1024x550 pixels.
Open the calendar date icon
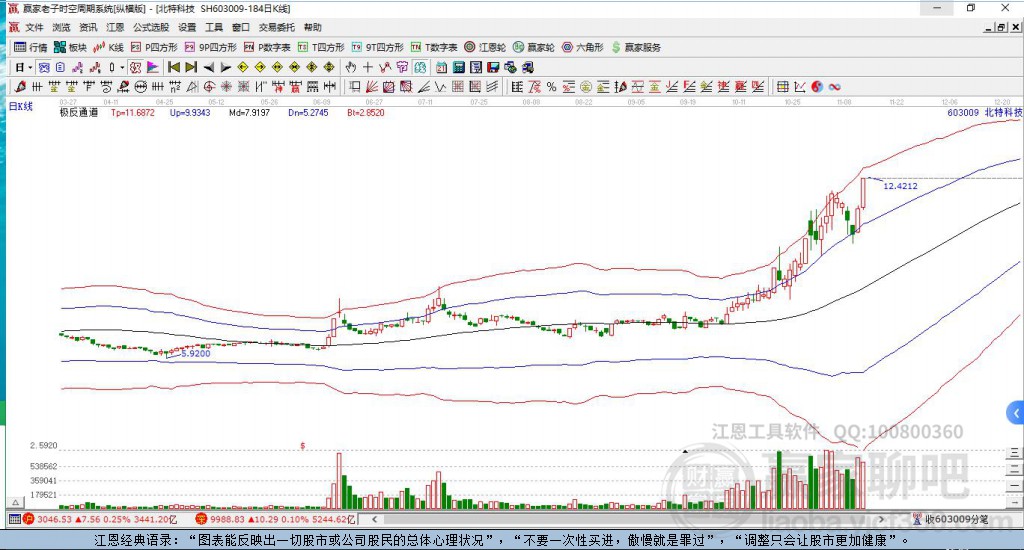[441, 67]
